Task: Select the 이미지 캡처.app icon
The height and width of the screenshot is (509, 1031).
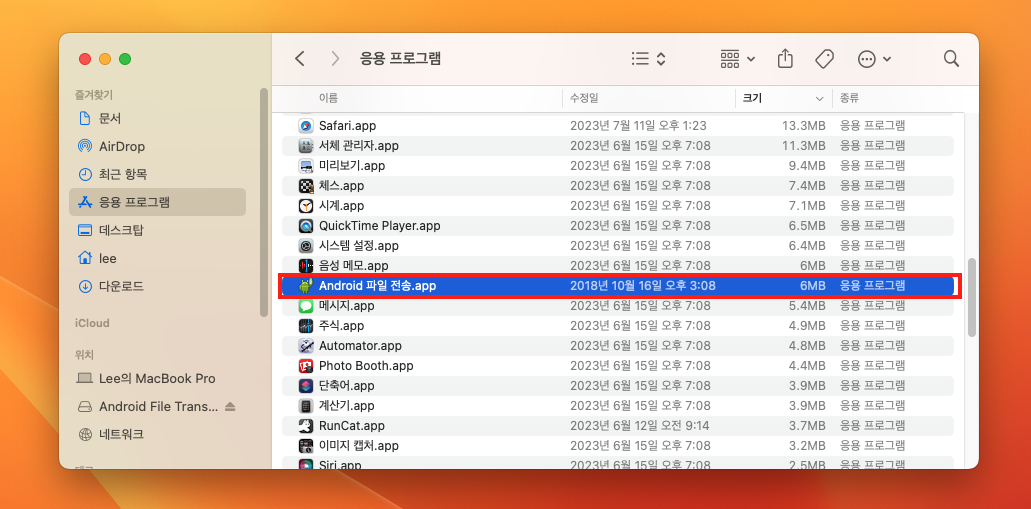Action: point(306,446)
